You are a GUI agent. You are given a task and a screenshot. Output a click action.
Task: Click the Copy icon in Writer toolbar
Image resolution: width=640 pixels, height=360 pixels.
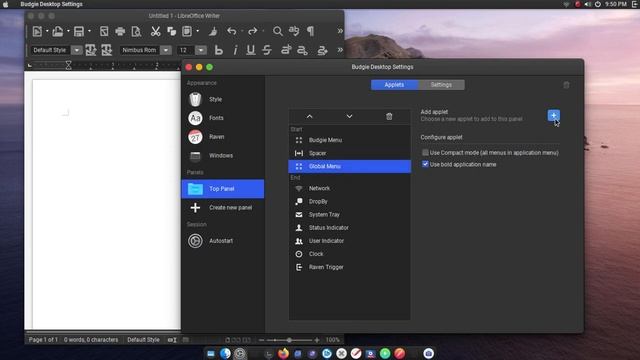[171, 31]
